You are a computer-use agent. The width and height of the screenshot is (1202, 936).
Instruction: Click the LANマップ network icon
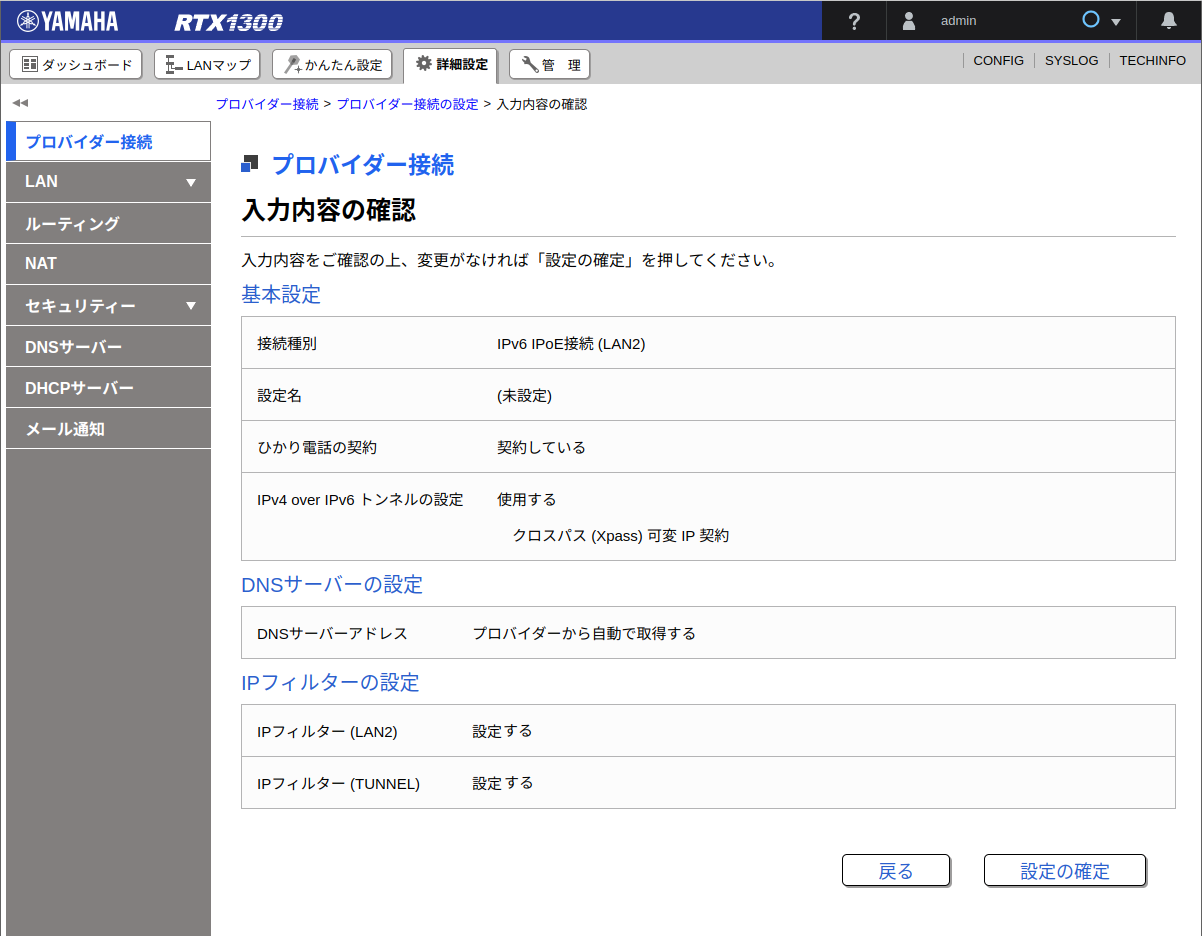click(172, 63)
